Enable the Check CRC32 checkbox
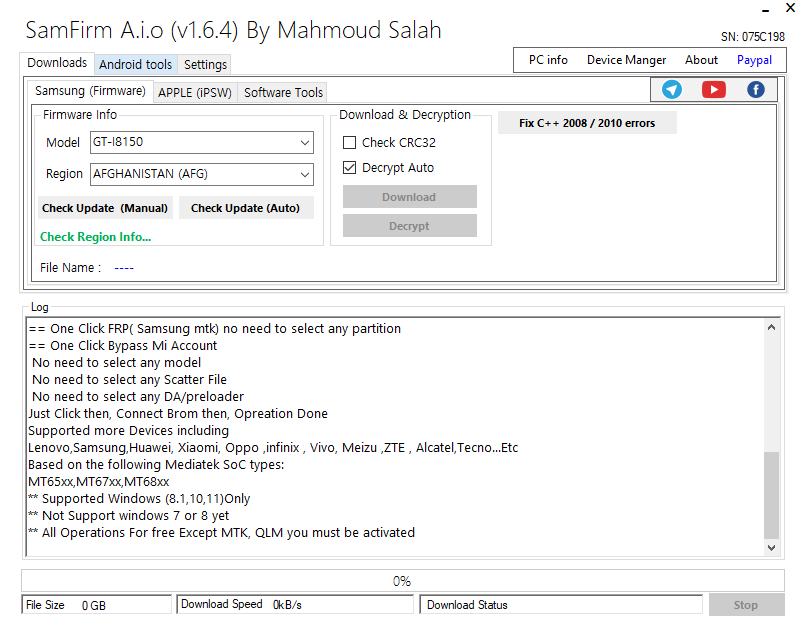 click(x=349, y=143)
